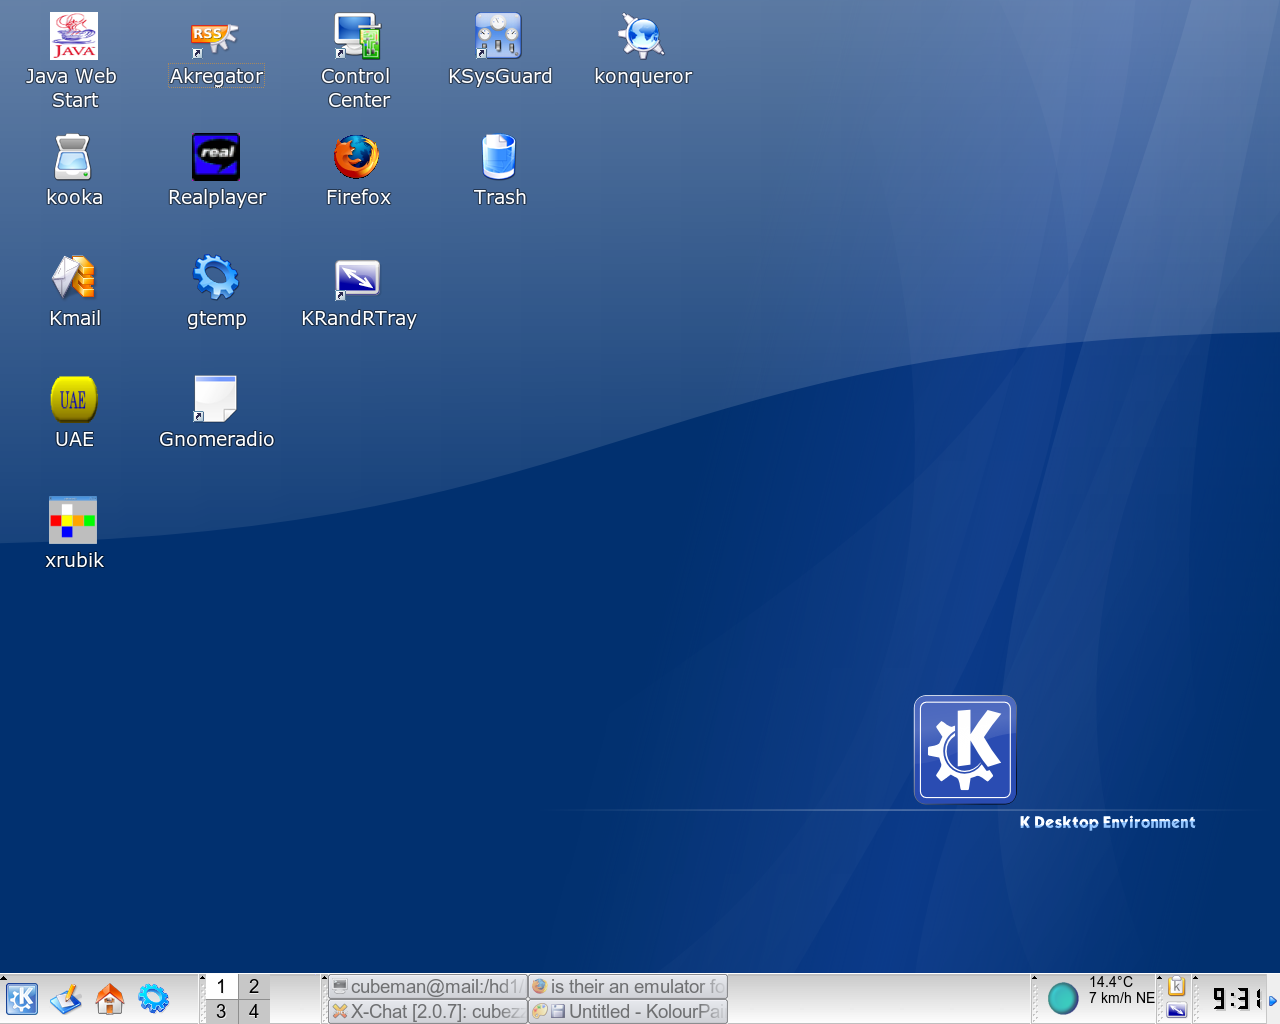
Task: Click the desktop access pencil icon in panel
Action: click(66, 999)
